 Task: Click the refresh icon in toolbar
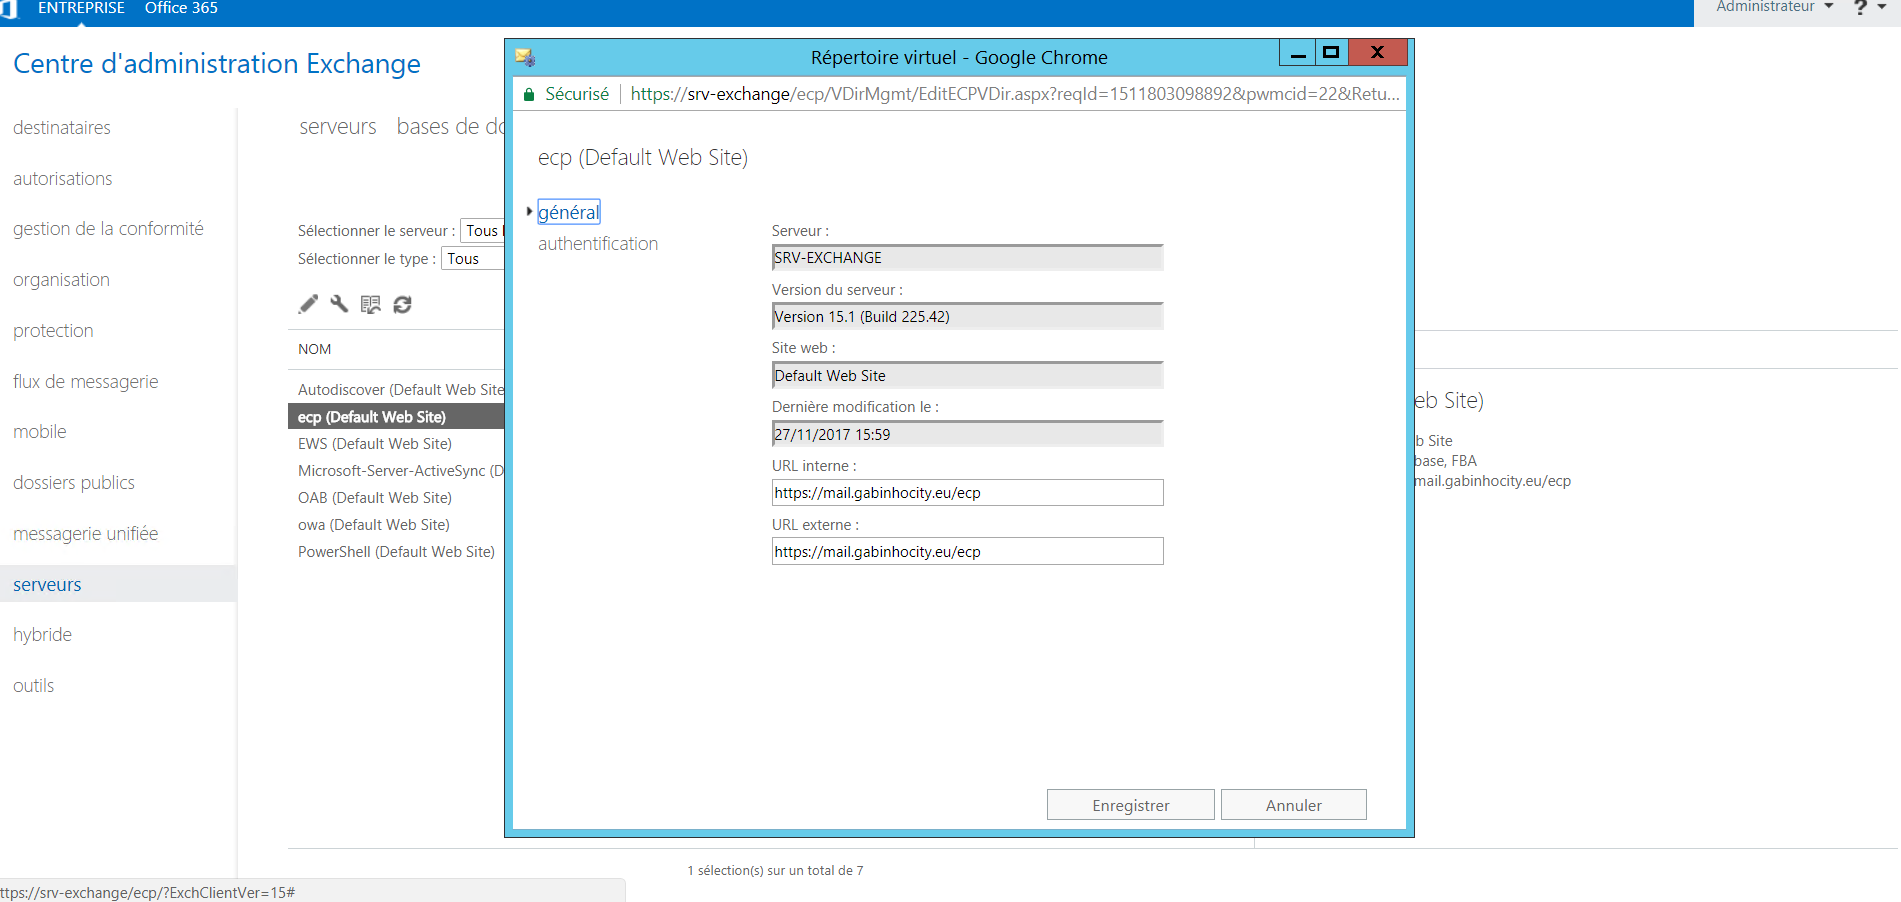[403, 304]
